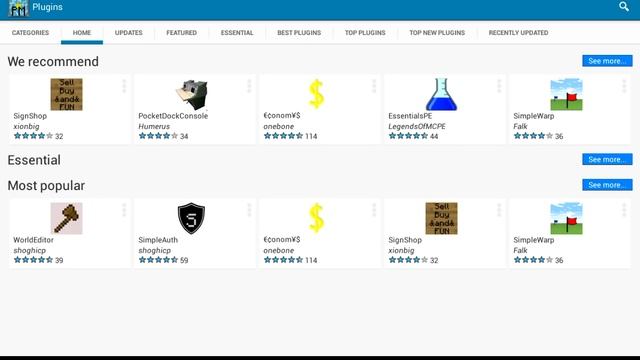Select PocketDockConsole plugin name text

[x=173, y=116]
